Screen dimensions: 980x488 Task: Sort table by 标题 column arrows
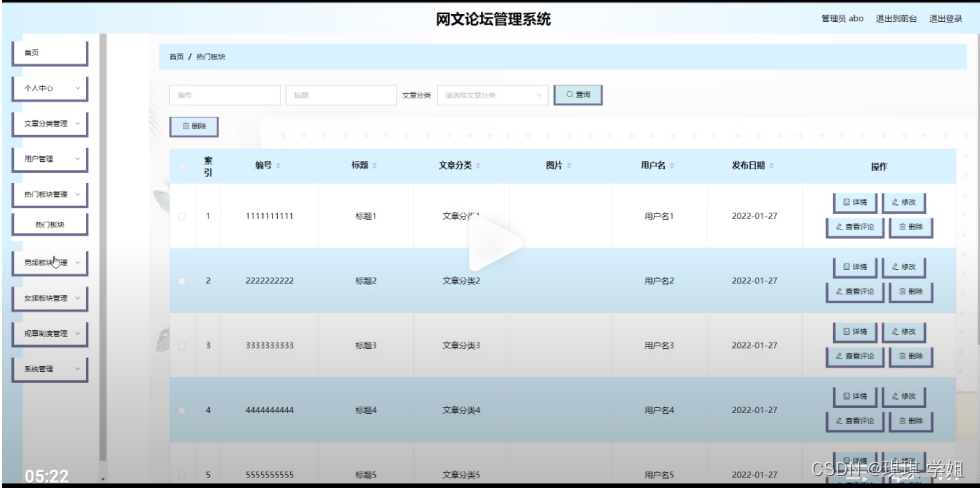374,166
